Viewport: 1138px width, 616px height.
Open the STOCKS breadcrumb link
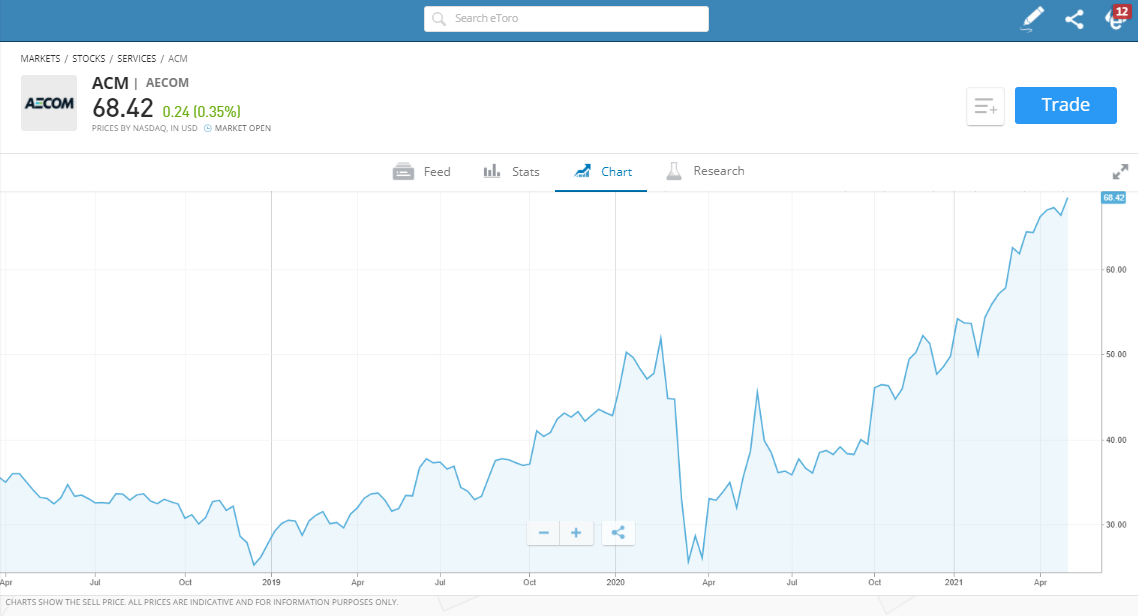click(88, 58)
